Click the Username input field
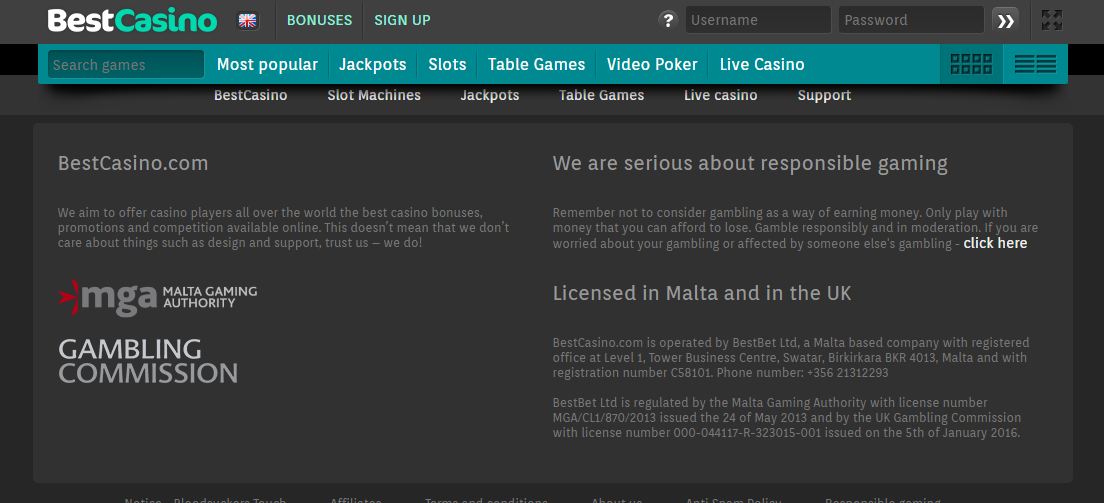Screen dimensions: 1104x503 tap(758, 20)
